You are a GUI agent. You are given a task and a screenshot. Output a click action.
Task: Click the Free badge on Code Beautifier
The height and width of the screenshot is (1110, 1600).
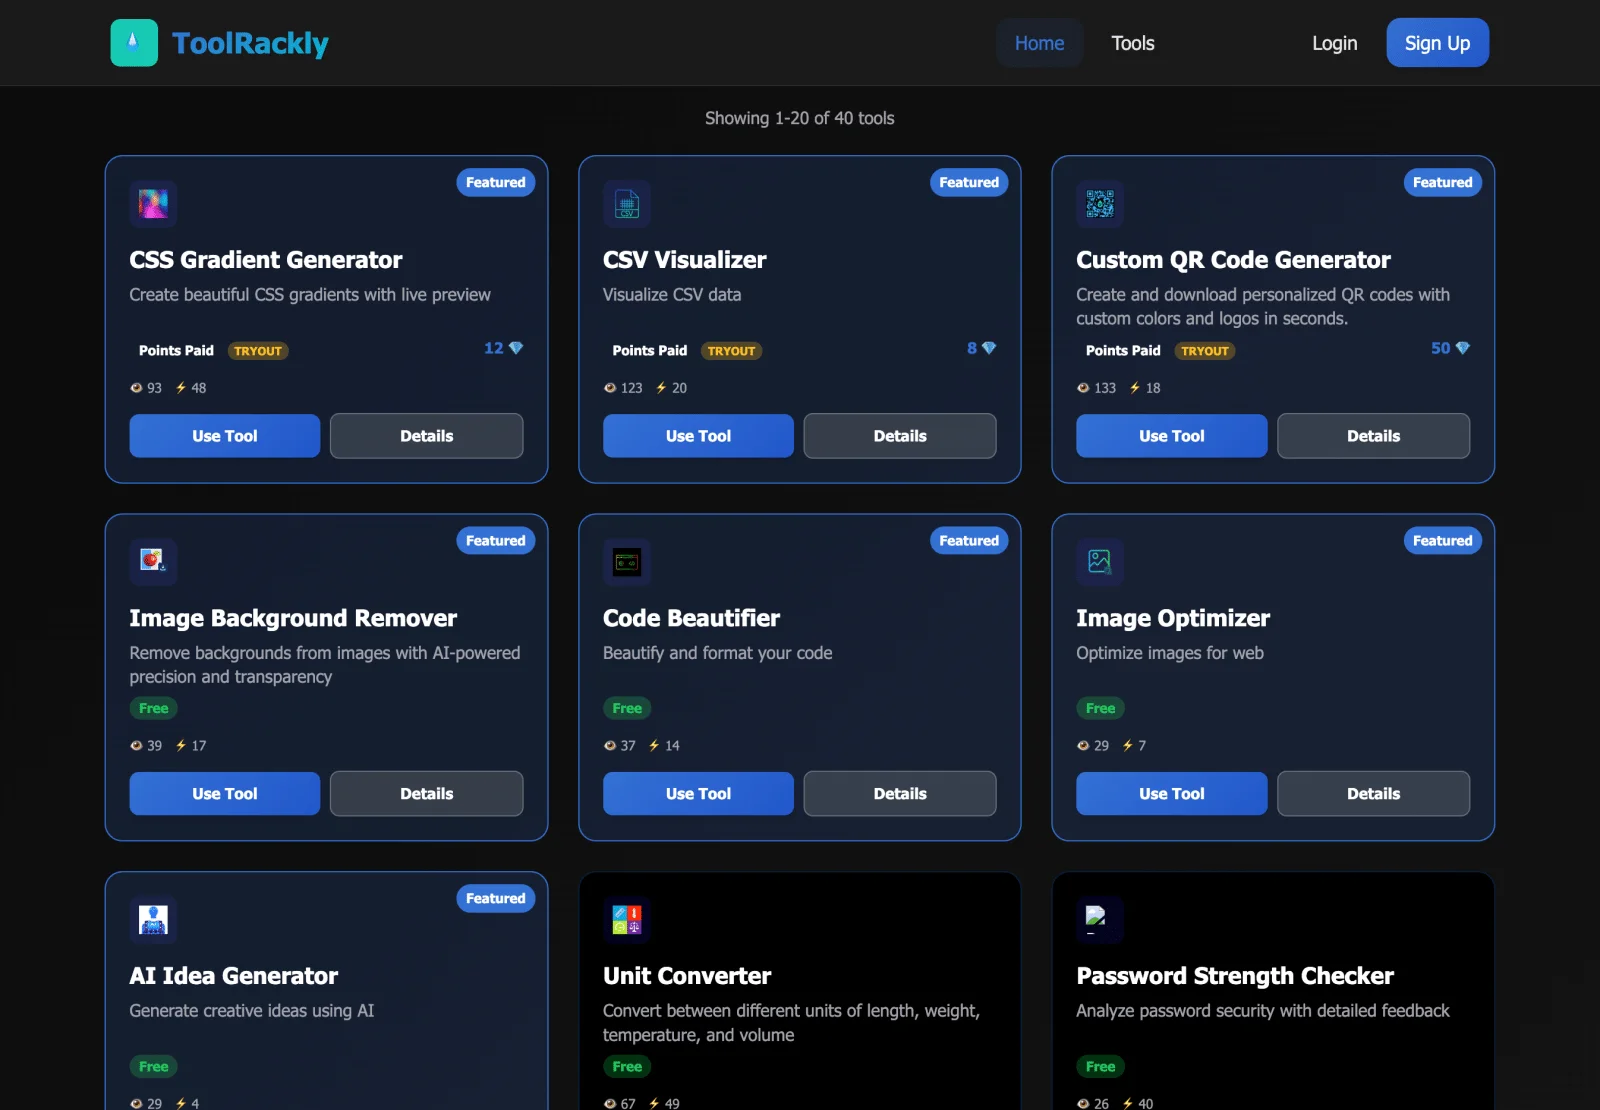coord(627,708)
